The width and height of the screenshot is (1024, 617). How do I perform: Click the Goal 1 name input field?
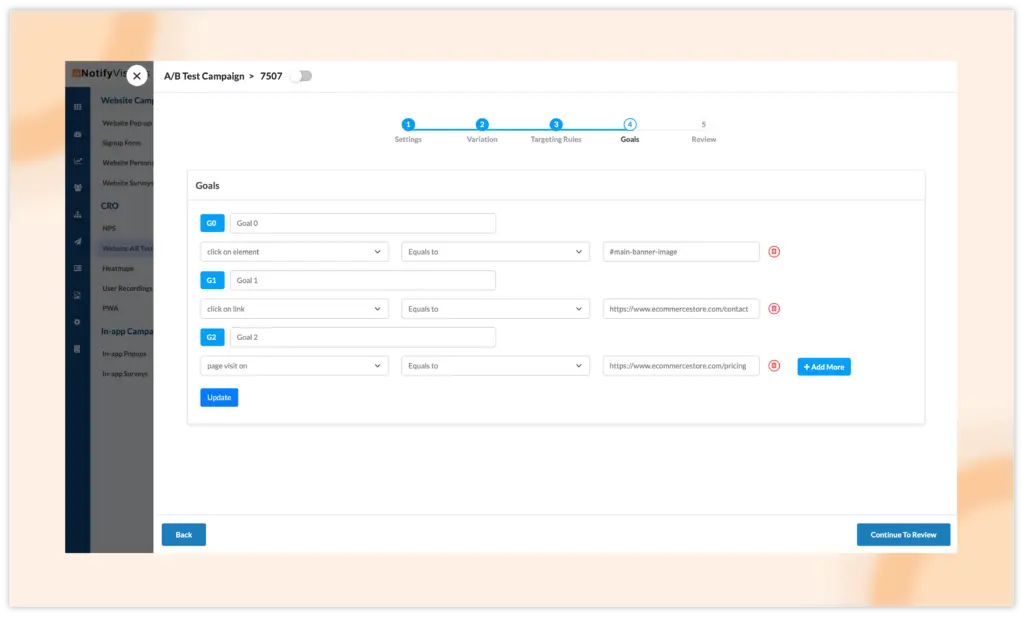click(x=362, y=281)
